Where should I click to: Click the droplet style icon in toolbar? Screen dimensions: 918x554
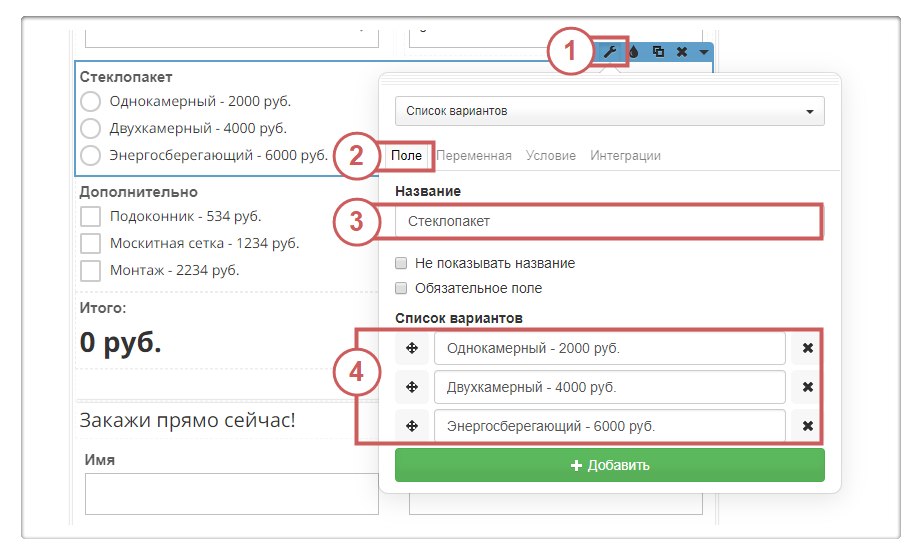click(634, 52)
